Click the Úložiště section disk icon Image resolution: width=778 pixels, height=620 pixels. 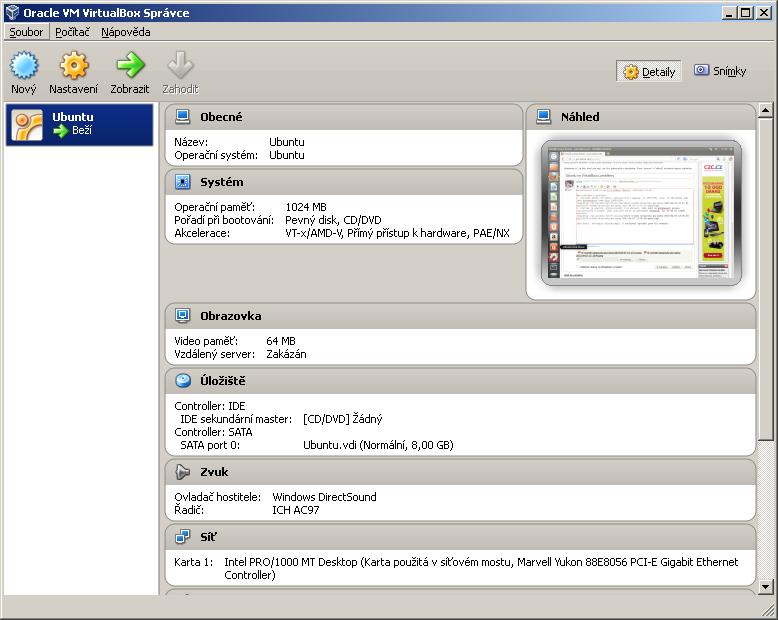click(183, 380)
